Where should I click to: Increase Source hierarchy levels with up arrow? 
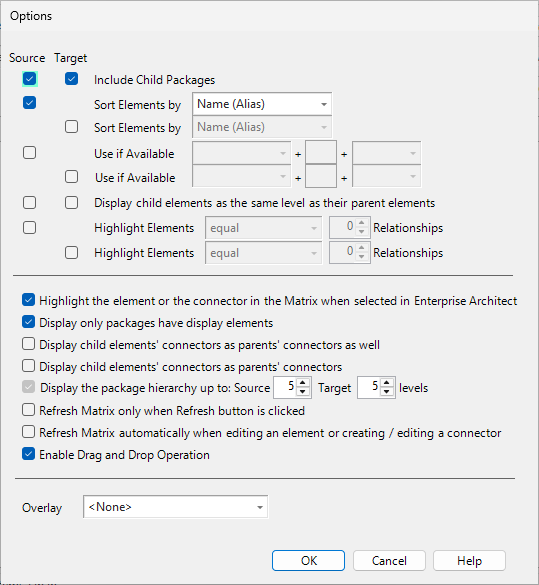click(303, 383)
